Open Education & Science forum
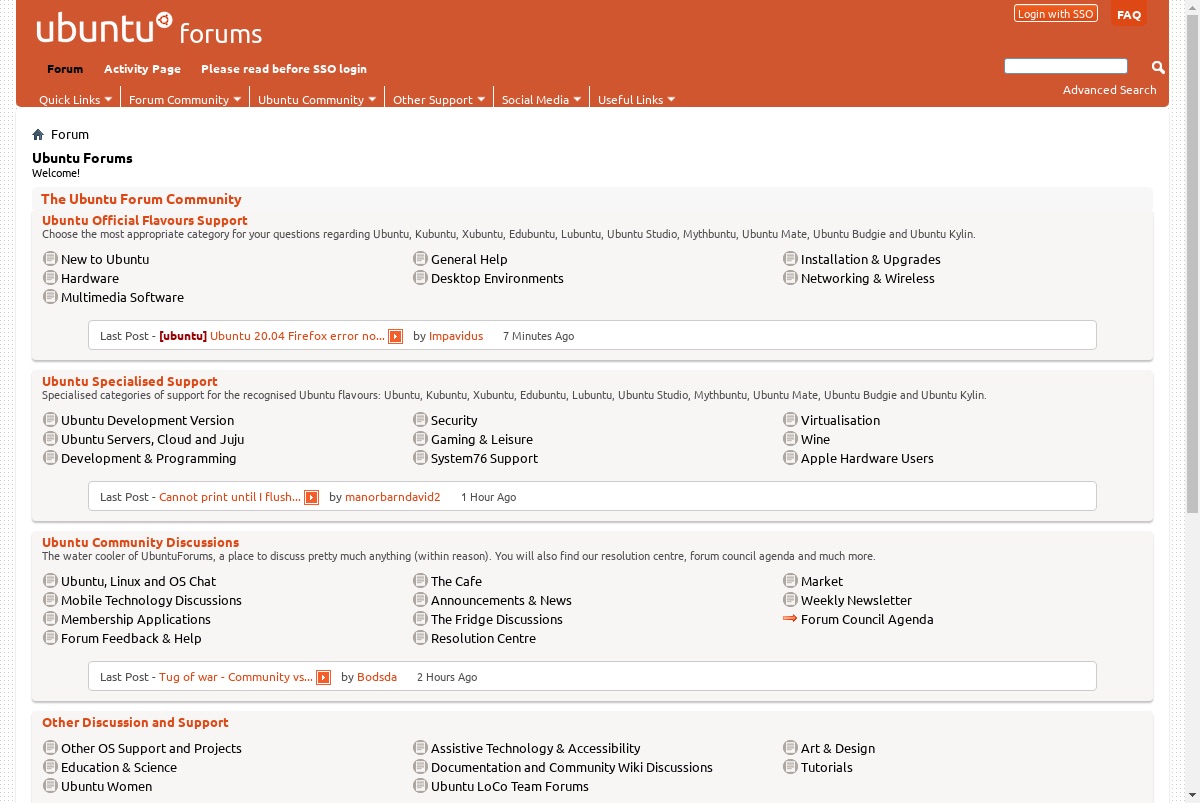 119,767
